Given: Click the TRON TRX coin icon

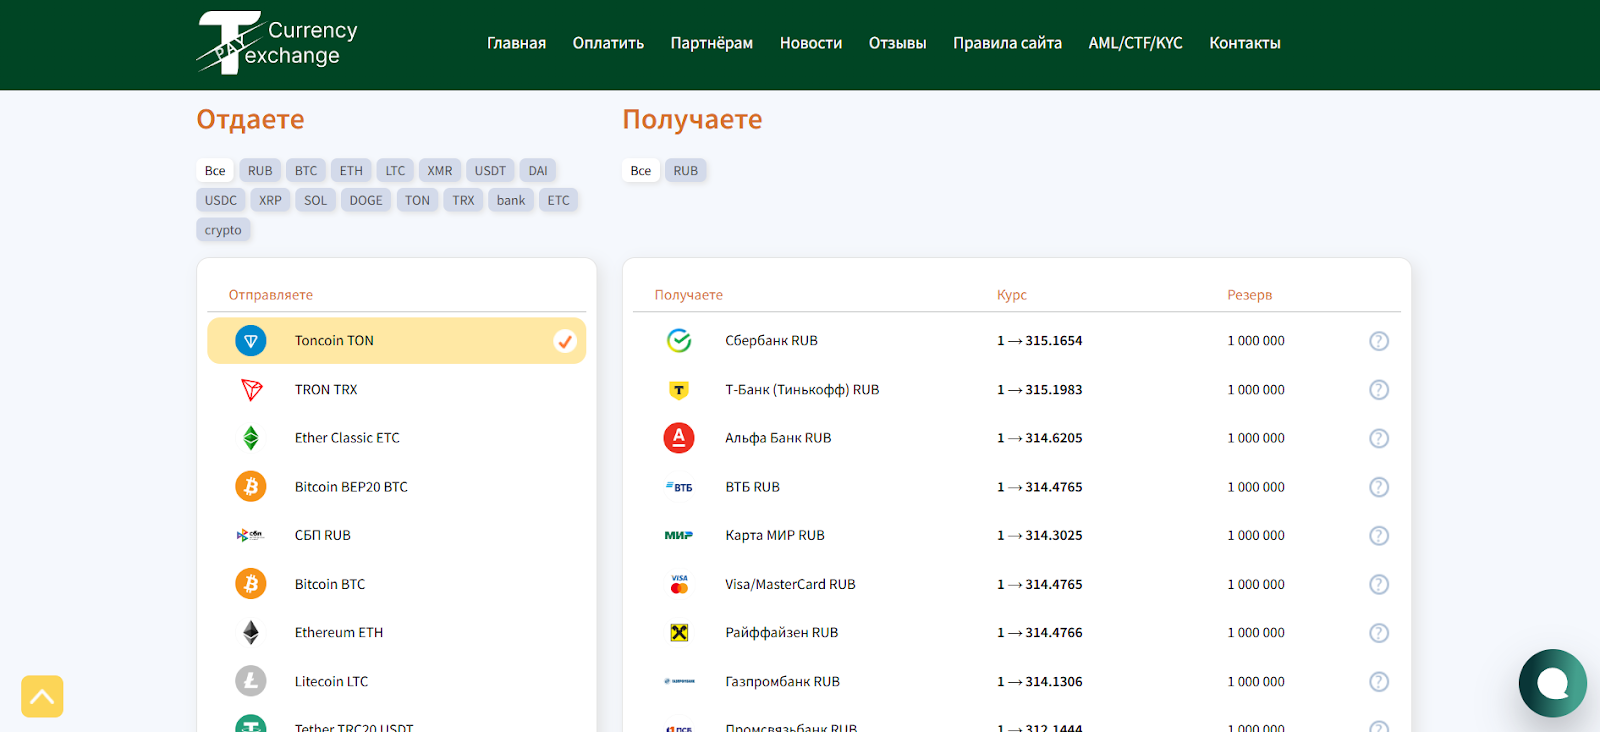Looking at the screenshot, I should click(251, 390).
